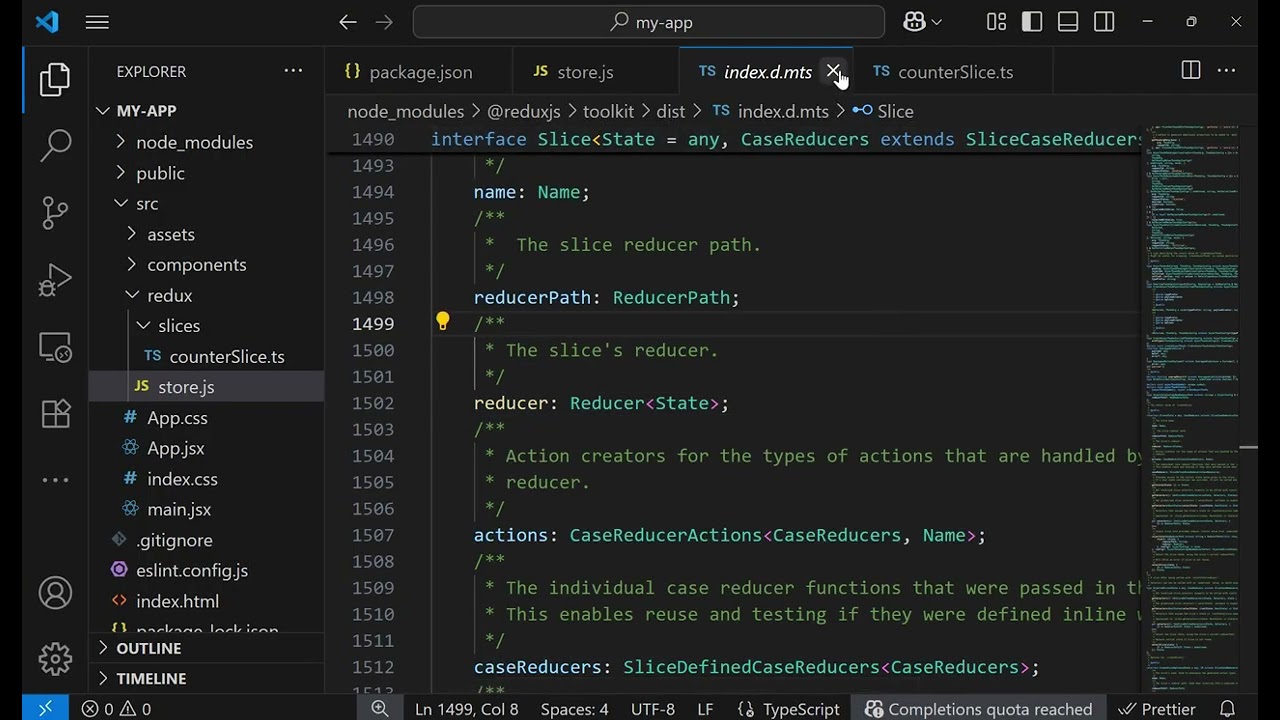The height and width of the screenshot is (720, 1280).
Task: Open Copilot dropdown arrow in title bar
Action: coord(937,22)
